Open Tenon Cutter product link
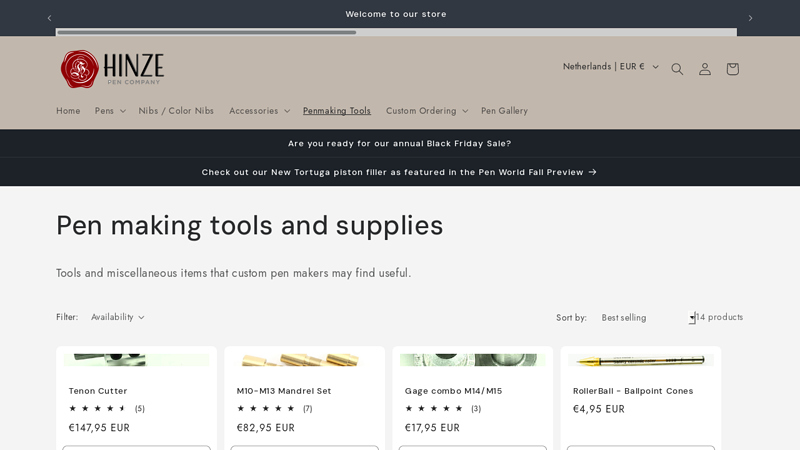The height and width of the screenshot is (450, 800). (98, 391)
